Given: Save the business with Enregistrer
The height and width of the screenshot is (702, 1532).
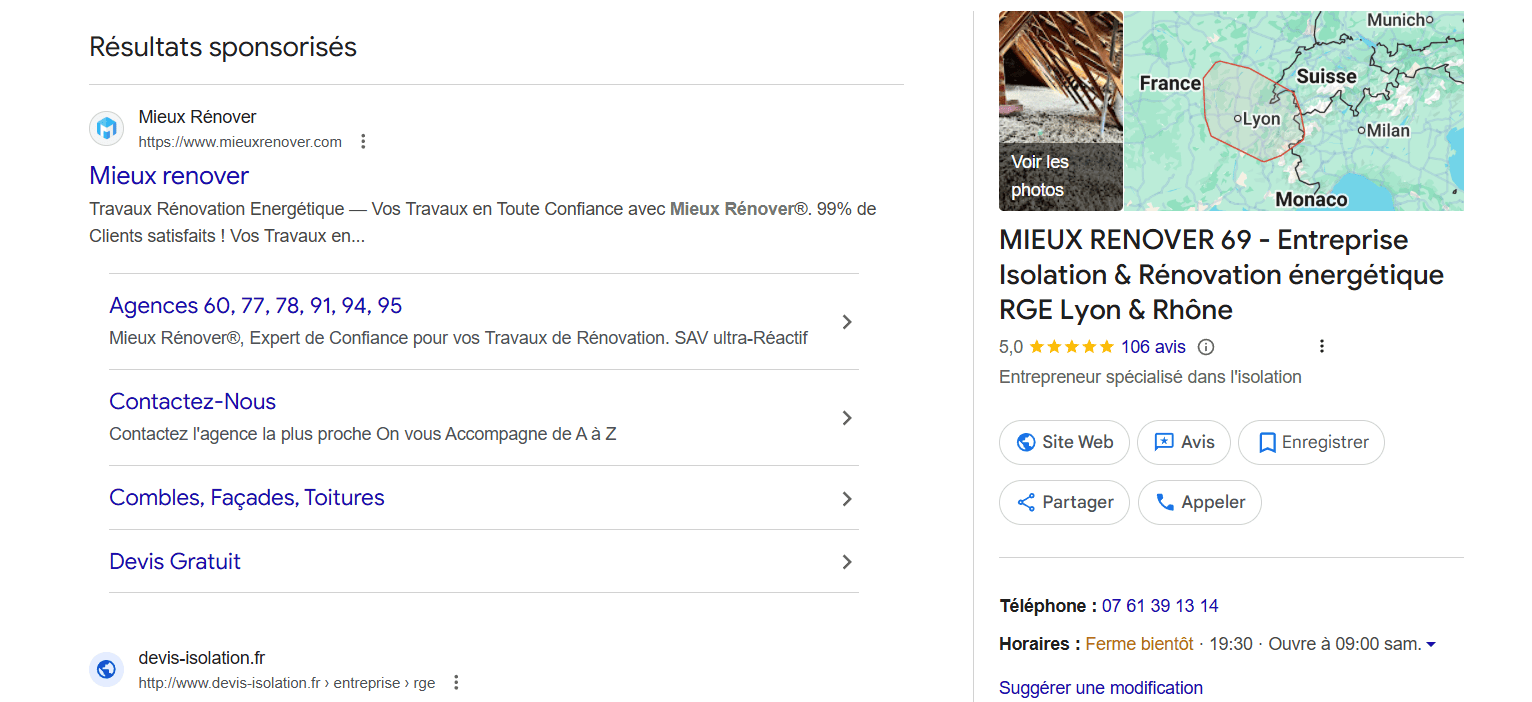Looking at the screenshot, I should tap(1311, 442).
